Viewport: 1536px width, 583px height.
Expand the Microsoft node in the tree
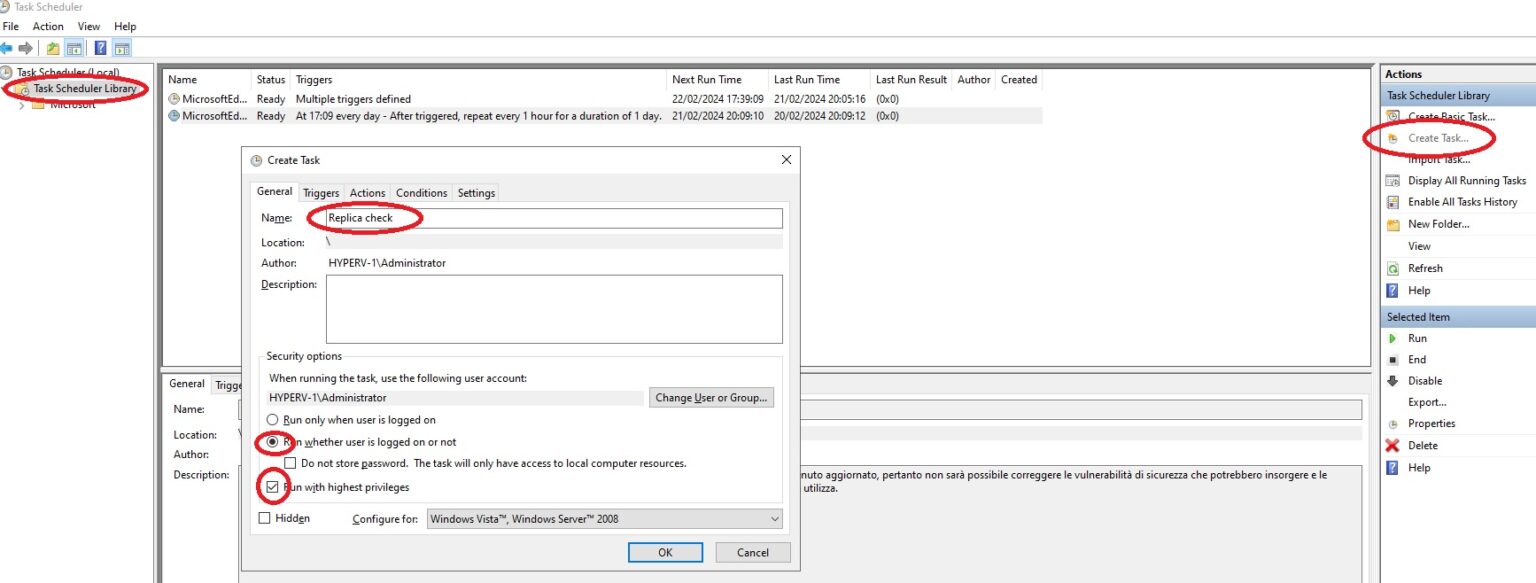click(21, 104)
